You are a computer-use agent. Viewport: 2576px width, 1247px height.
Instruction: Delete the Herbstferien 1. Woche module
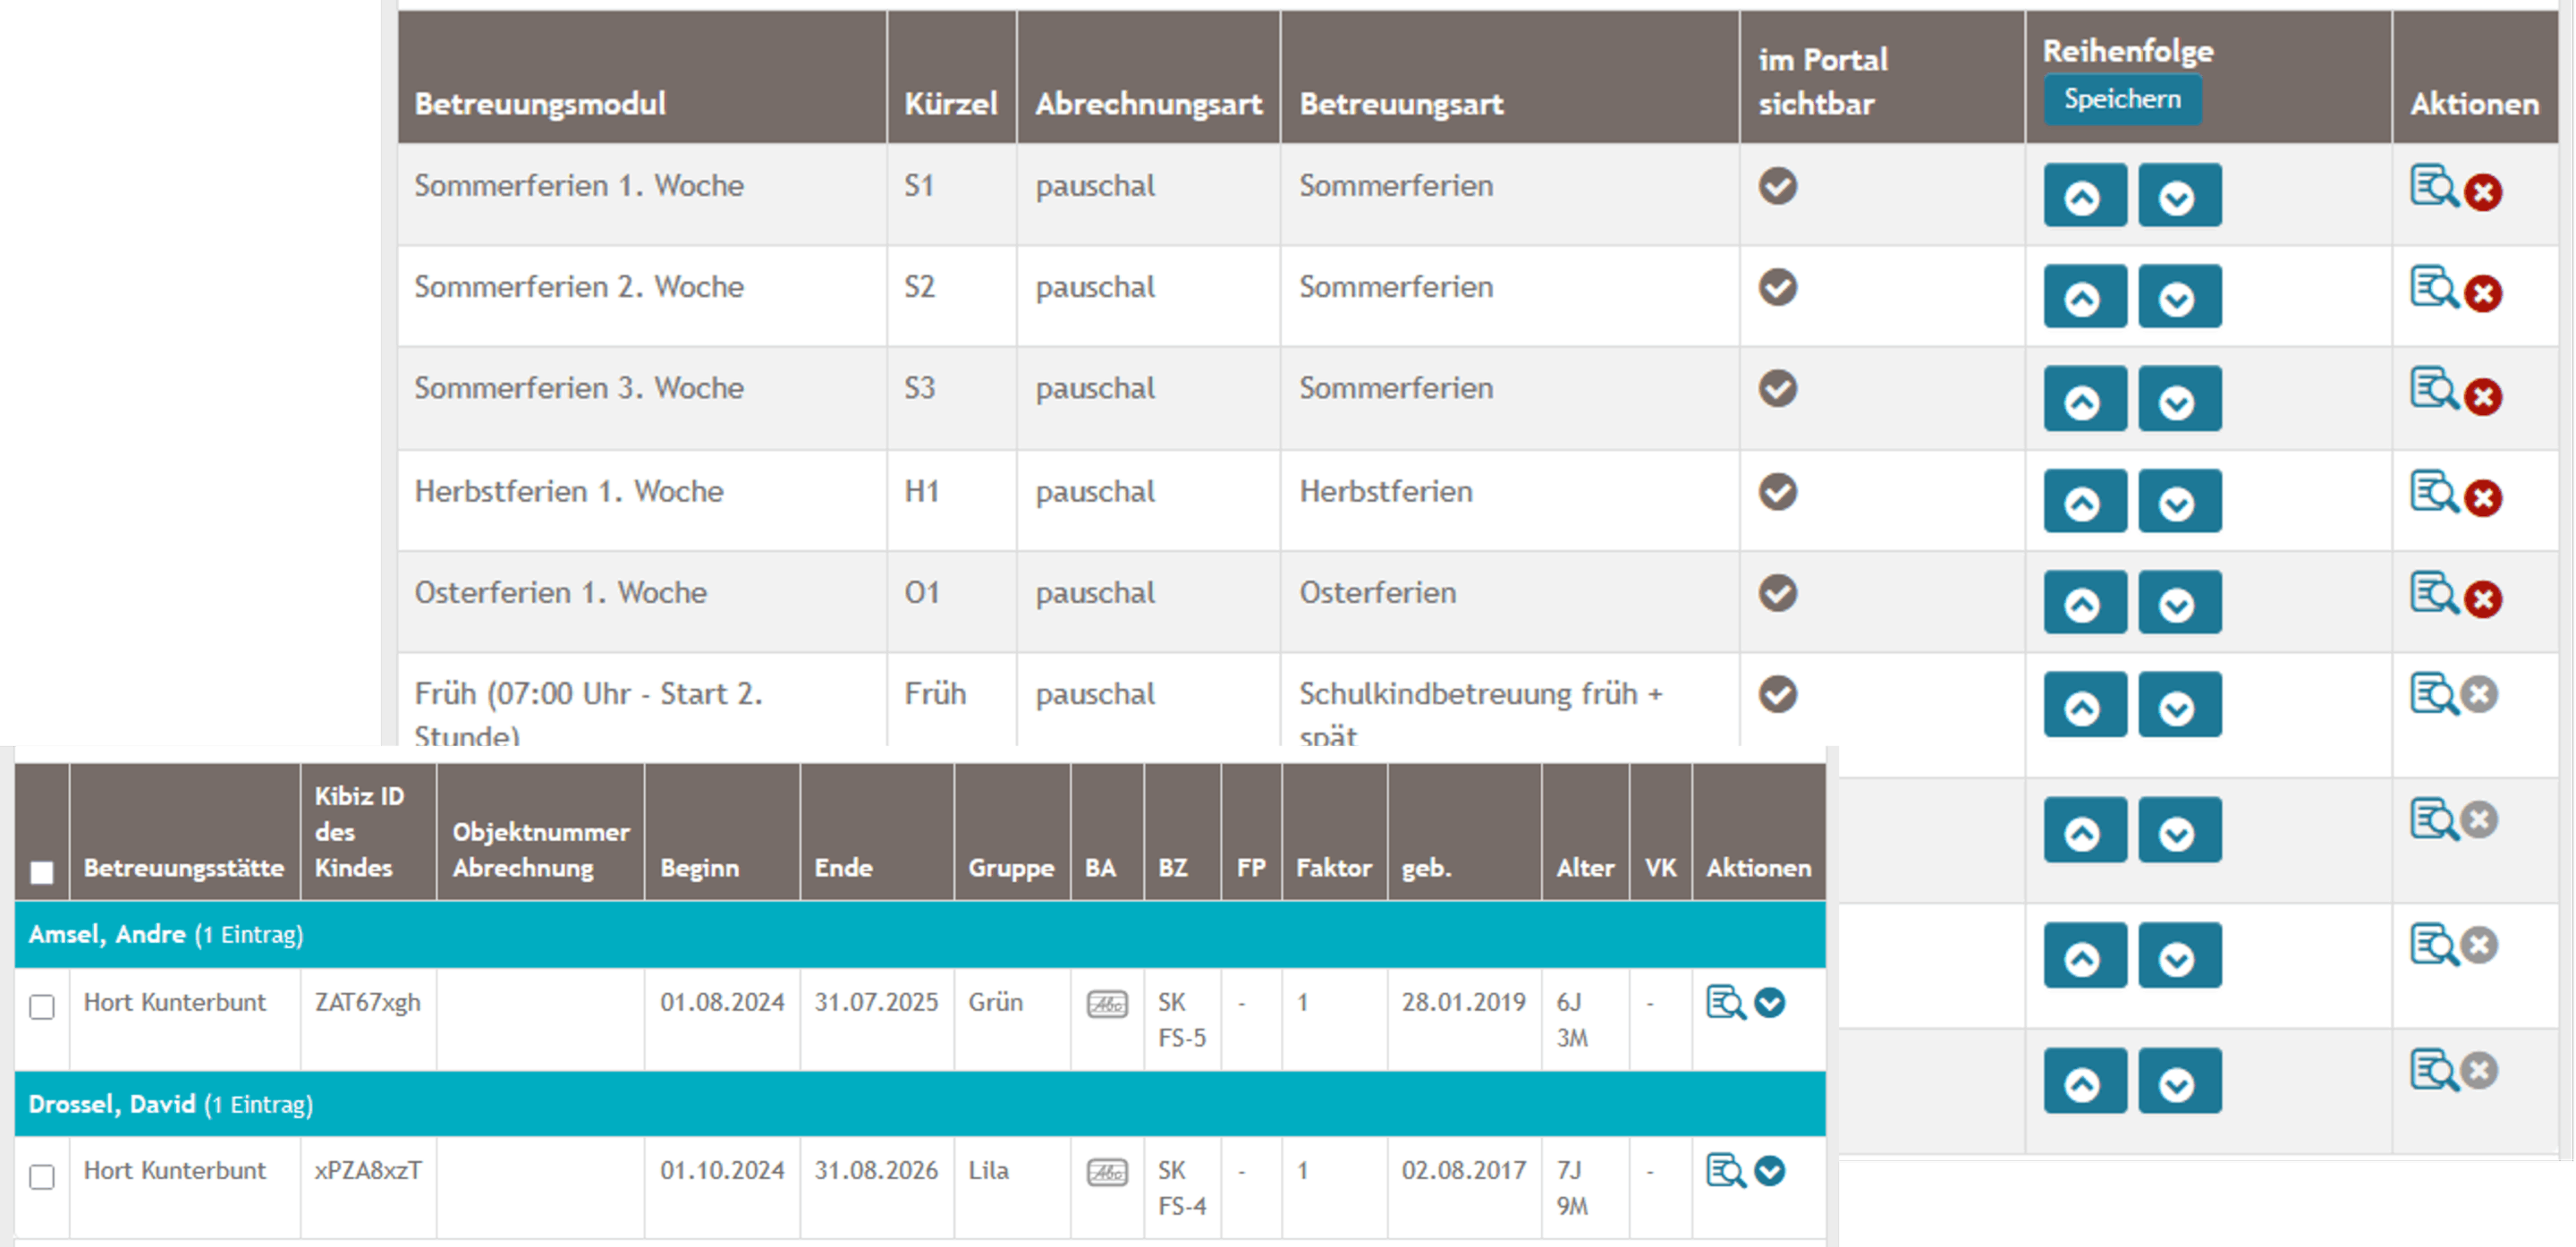point(2483,498)
